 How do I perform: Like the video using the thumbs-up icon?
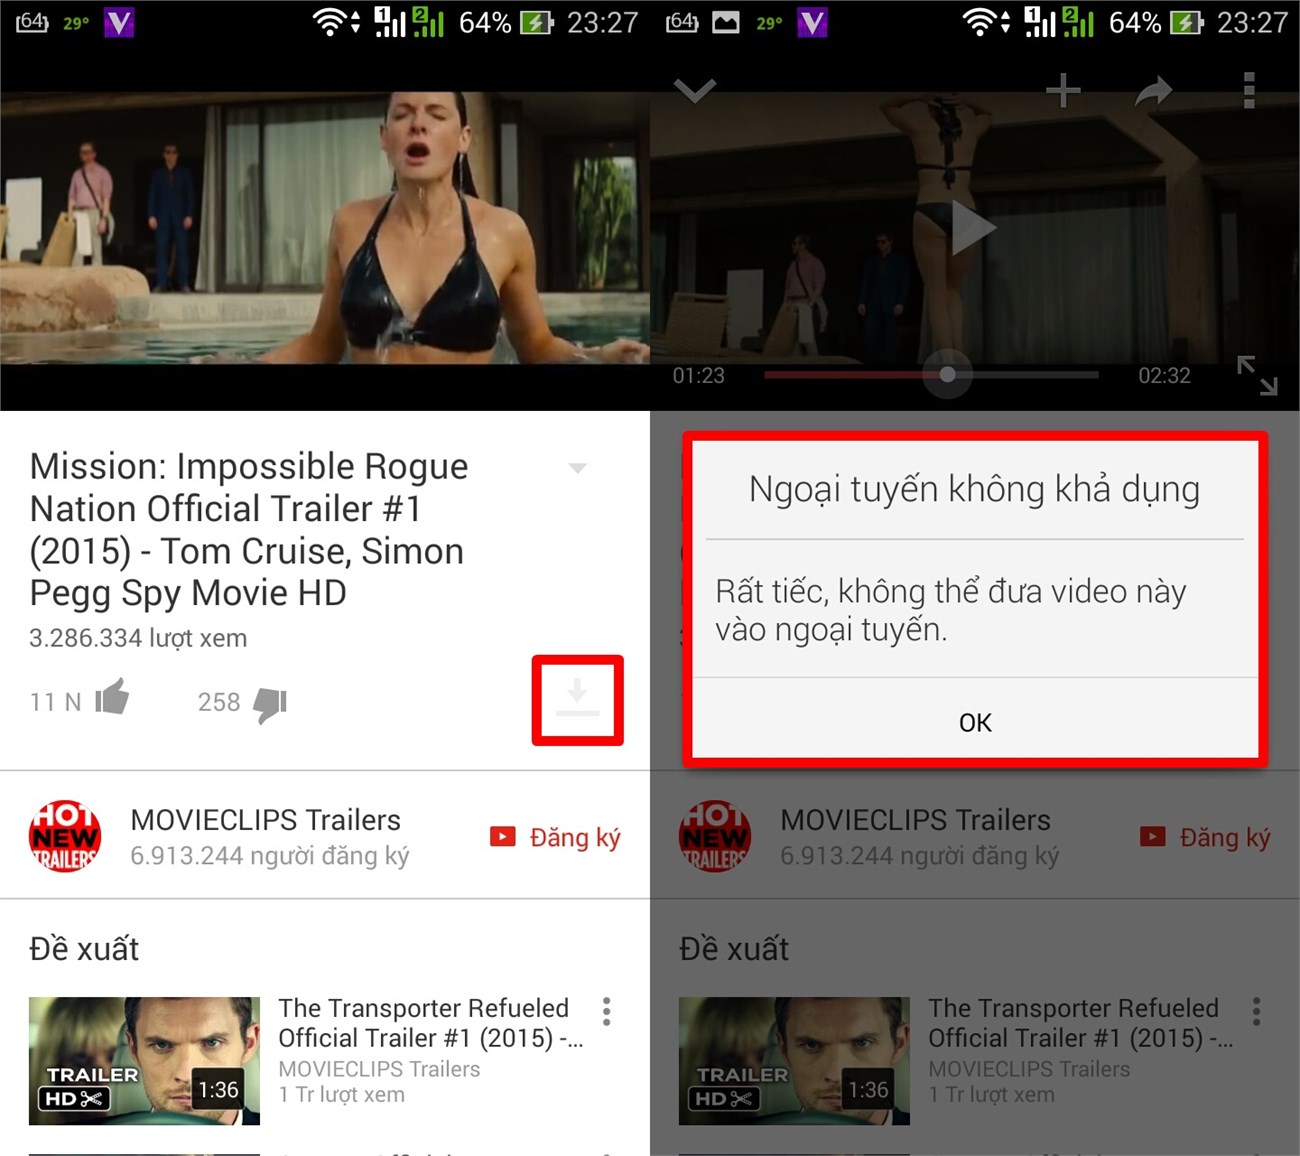pyautogui.click(x=112, y=696)
